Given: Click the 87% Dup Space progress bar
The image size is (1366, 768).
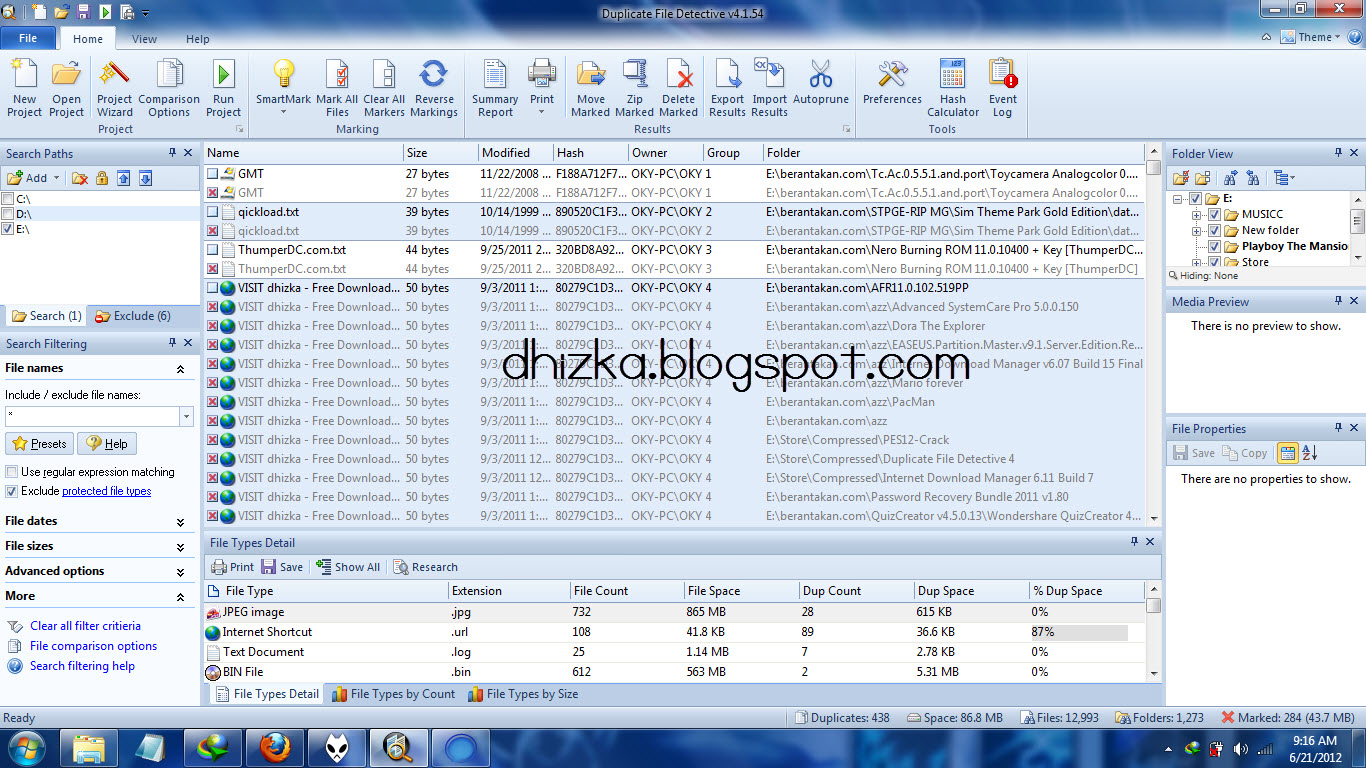Looking at the screenshot, I should pos(1080,632).
